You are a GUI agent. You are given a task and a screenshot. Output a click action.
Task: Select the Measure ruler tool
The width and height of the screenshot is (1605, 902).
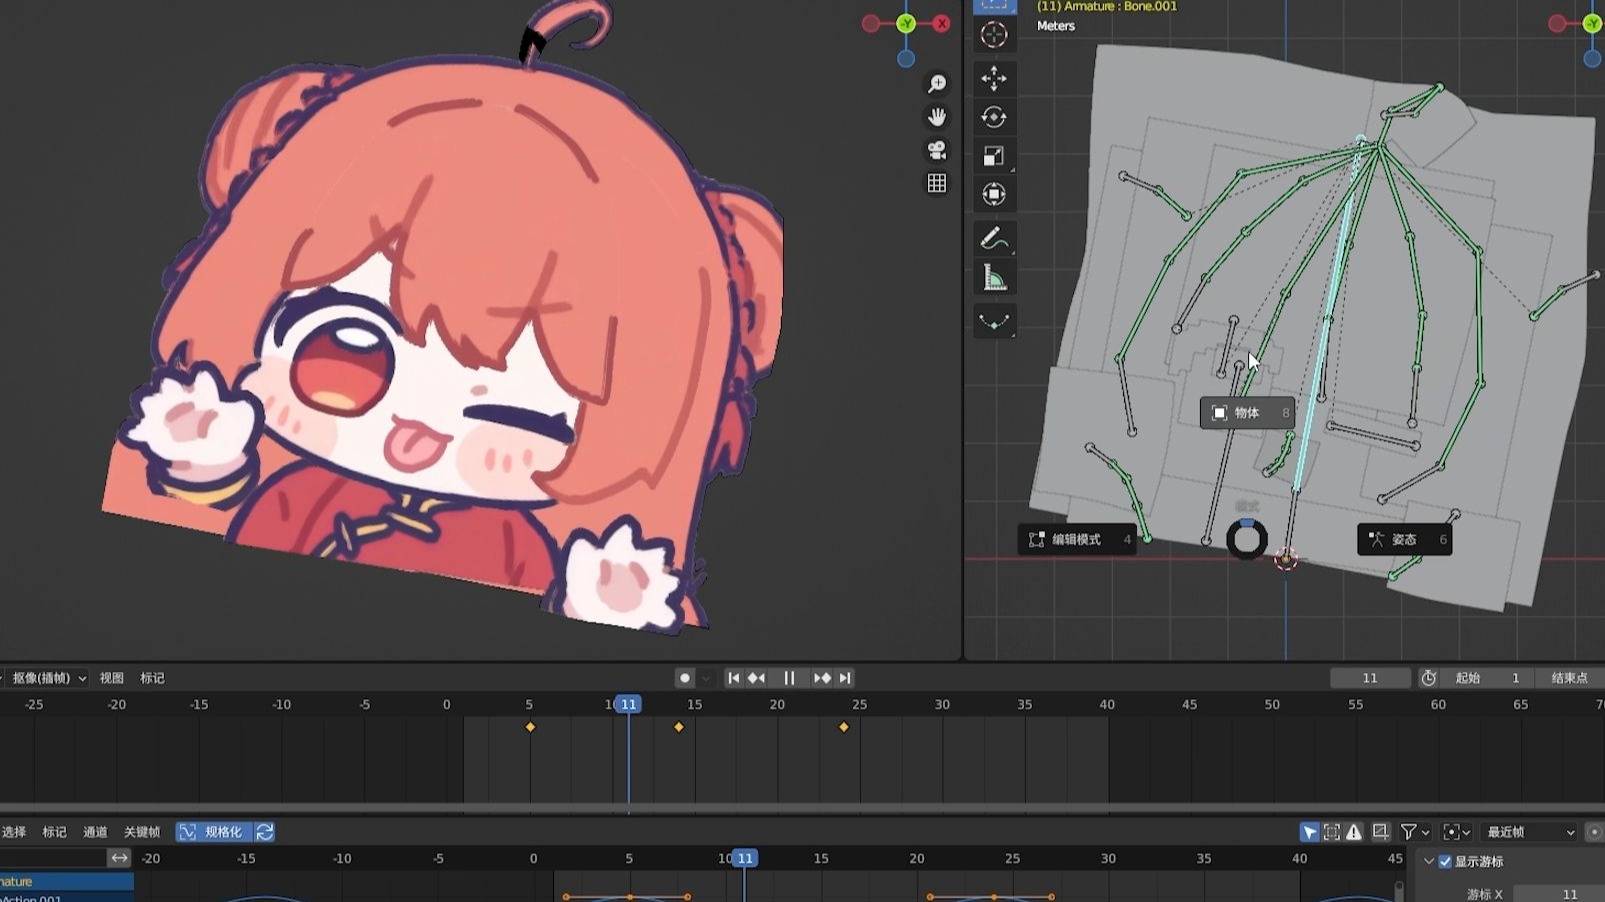coord(994,278)
